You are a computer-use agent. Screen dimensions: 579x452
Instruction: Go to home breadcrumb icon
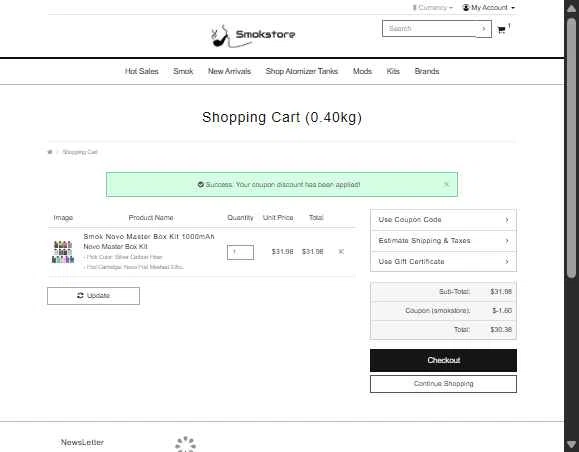pyautogui.click(x=50, y=152)
